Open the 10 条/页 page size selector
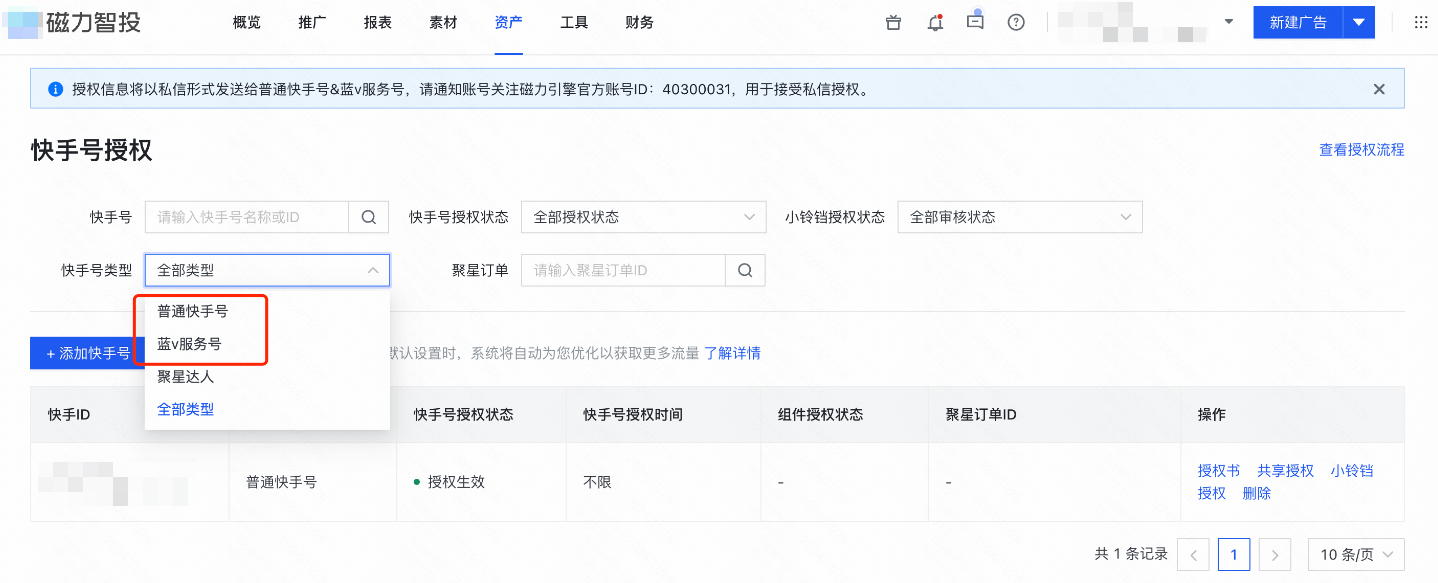The width and height of the screenshot is (1438, 583). [1356, 554]
